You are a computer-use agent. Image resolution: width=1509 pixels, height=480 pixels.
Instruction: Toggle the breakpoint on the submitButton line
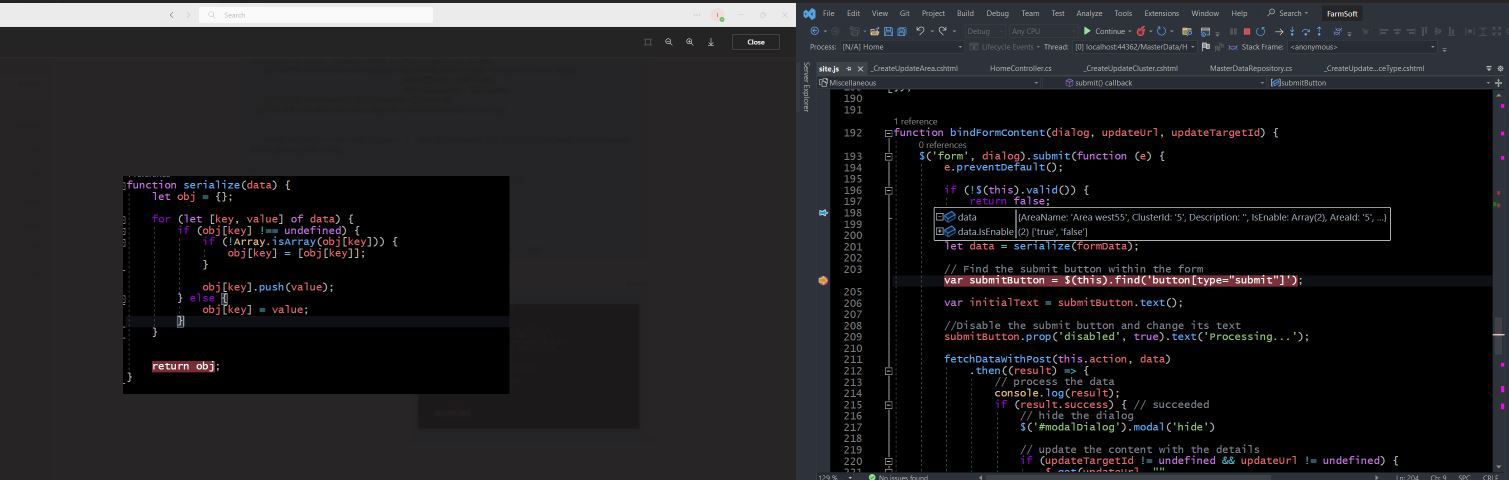[823, 280]
